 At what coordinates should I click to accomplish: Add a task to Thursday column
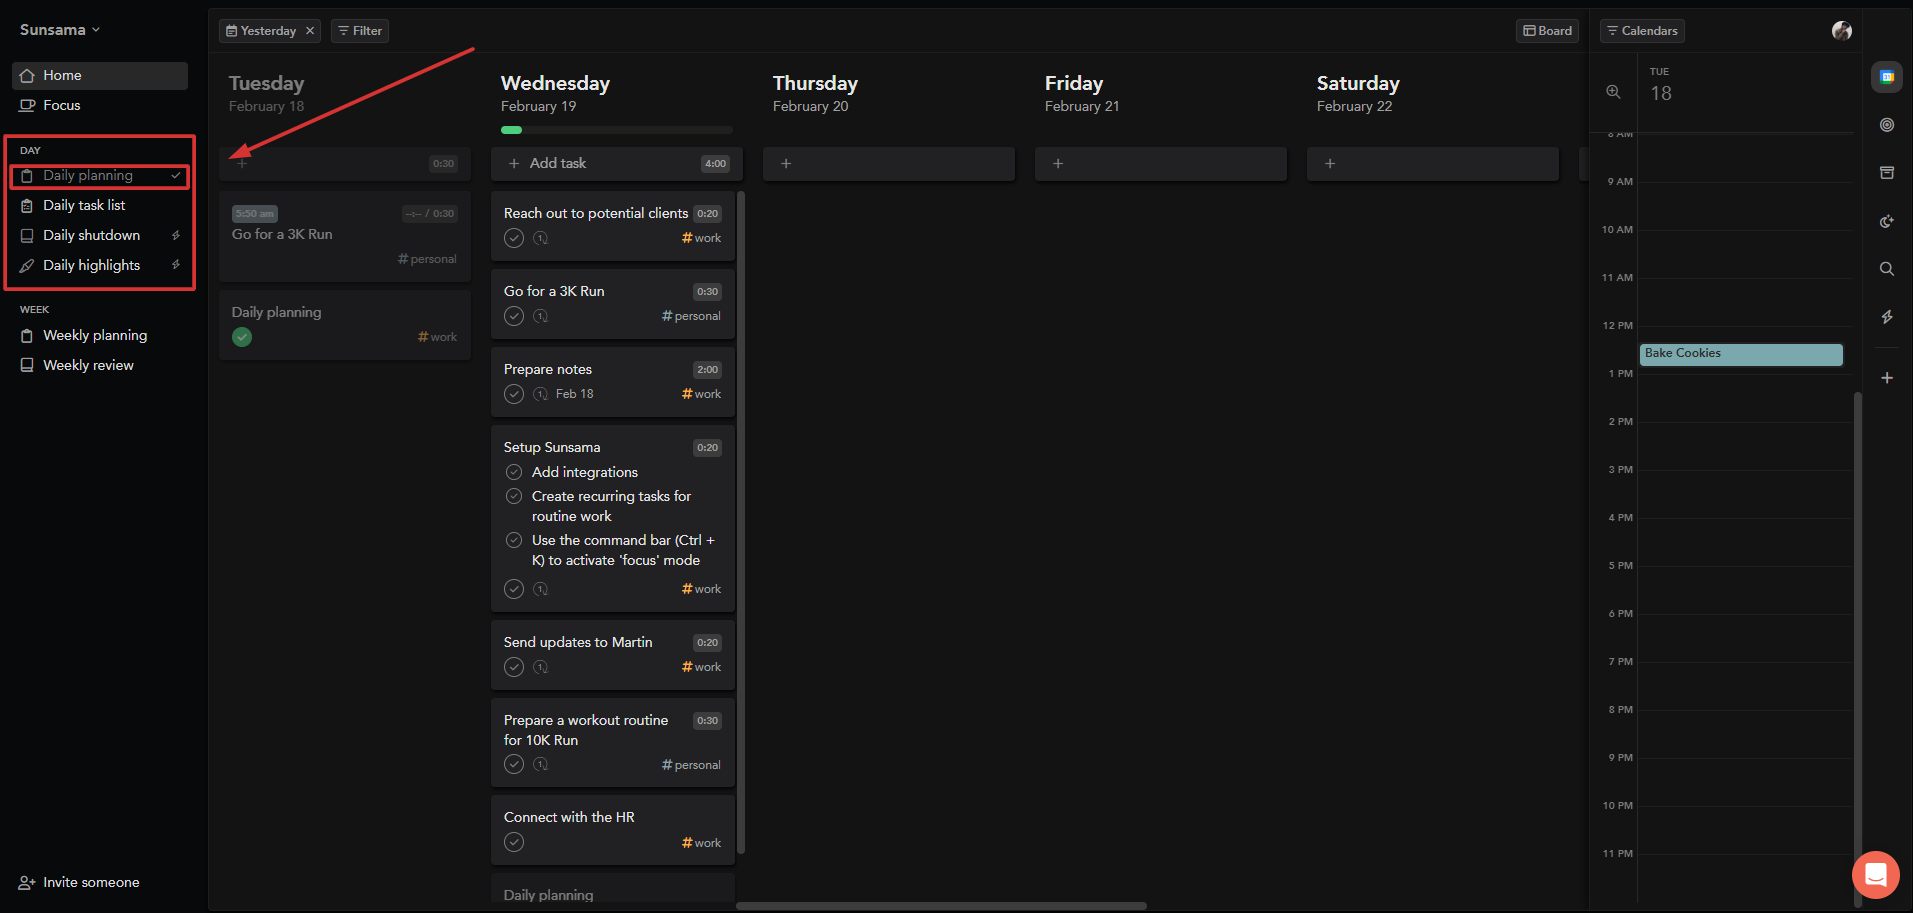[x=889, y=164]
